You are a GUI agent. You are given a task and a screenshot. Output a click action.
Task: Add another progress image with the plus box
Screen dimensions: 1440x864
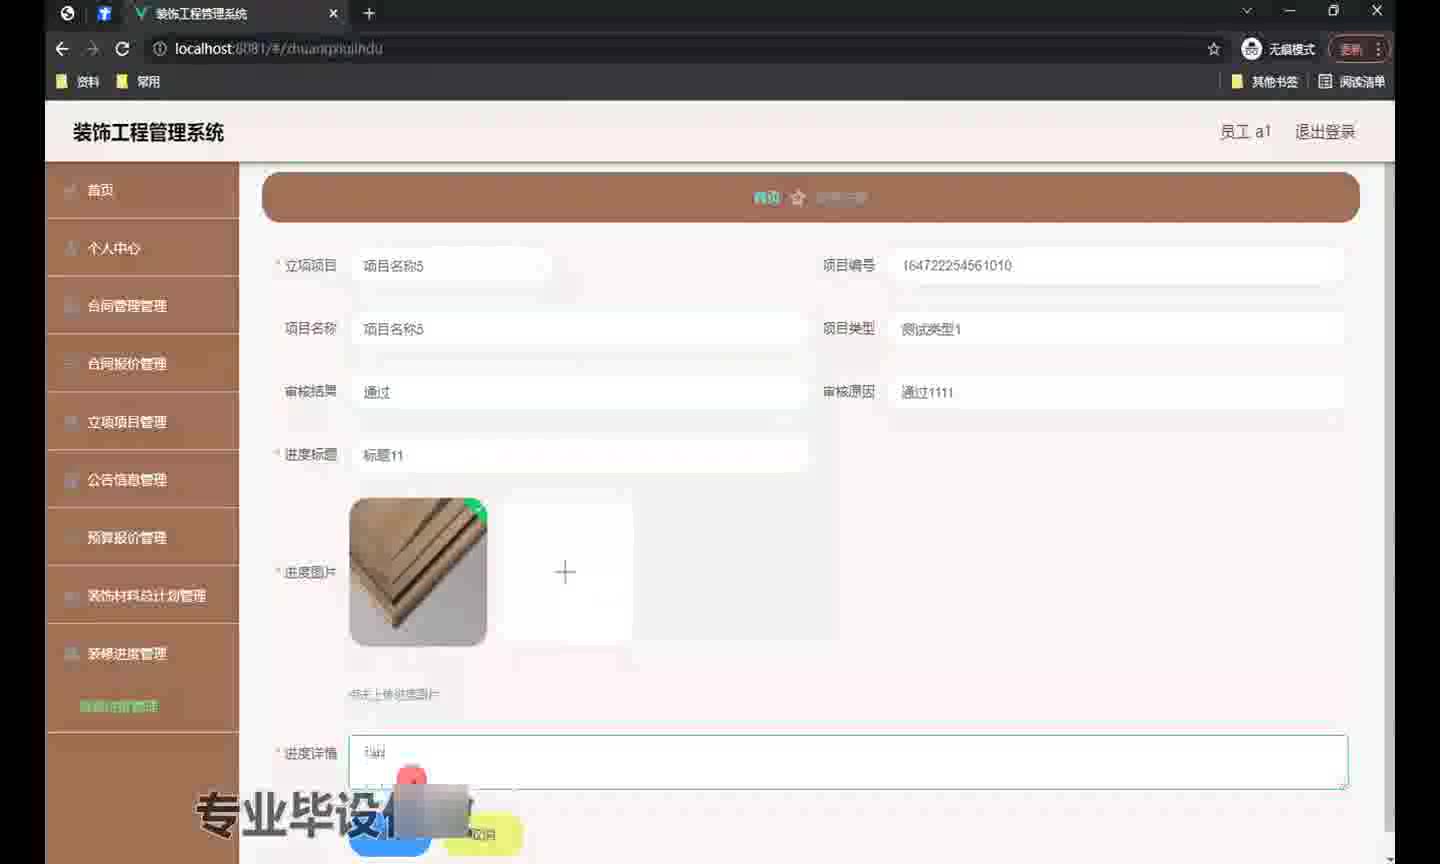pyautogui.click(x=565, y=572)
